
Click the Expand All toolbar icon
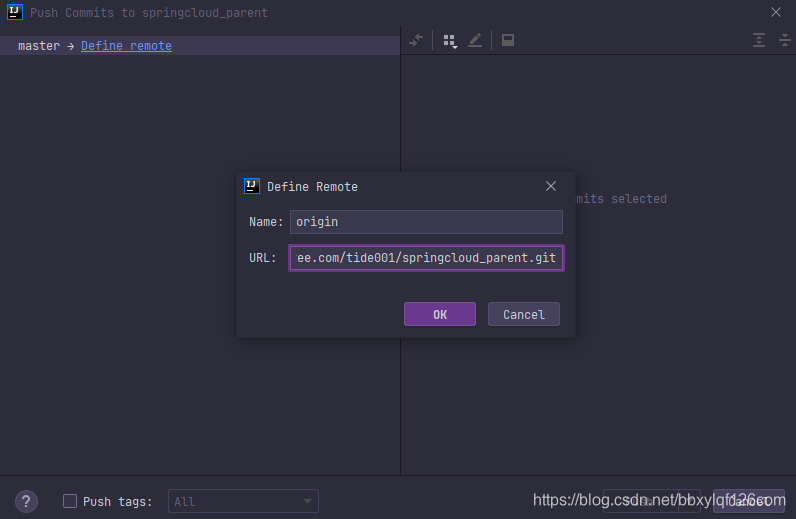758,40
